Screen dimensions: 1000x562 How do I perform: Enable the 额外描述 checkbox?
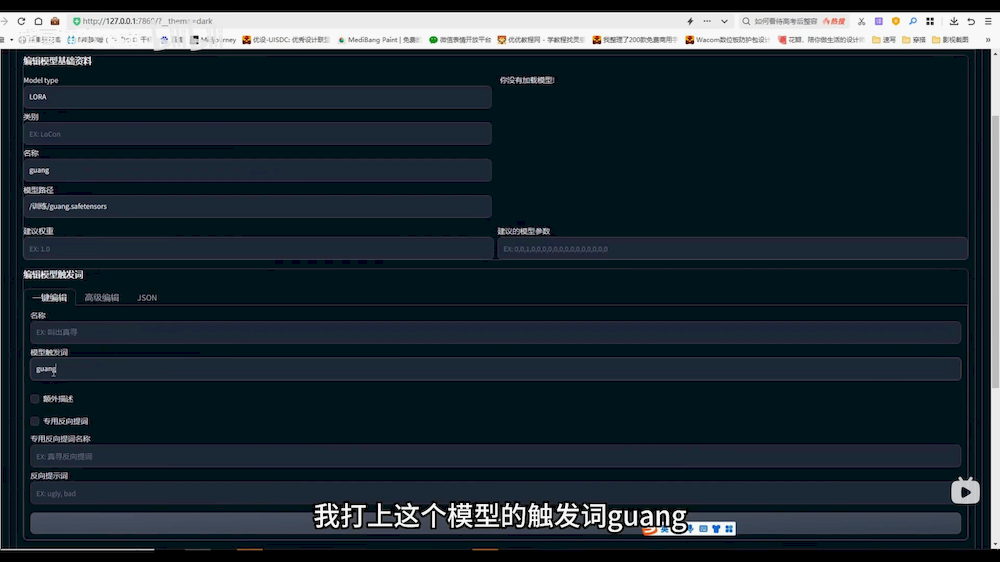[x=35, y=398]
